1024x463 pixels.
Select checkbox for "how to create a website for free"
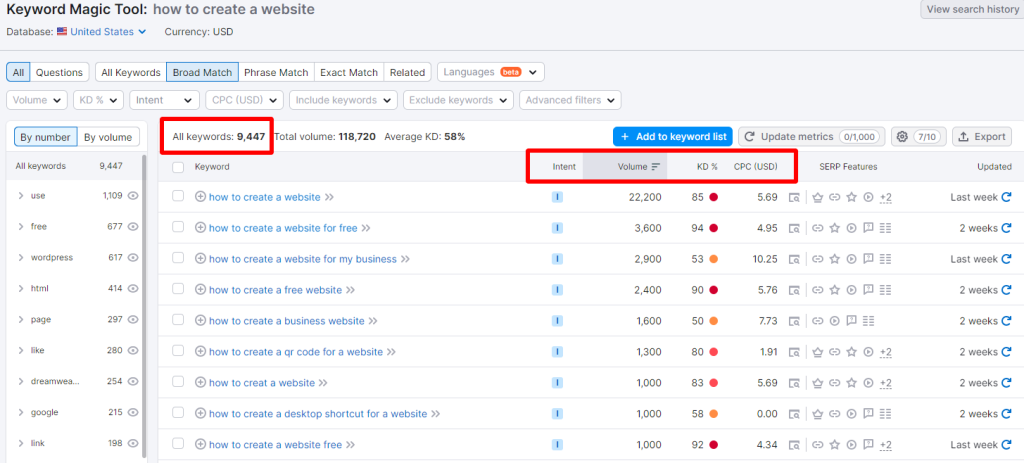[x=178, y=227]
